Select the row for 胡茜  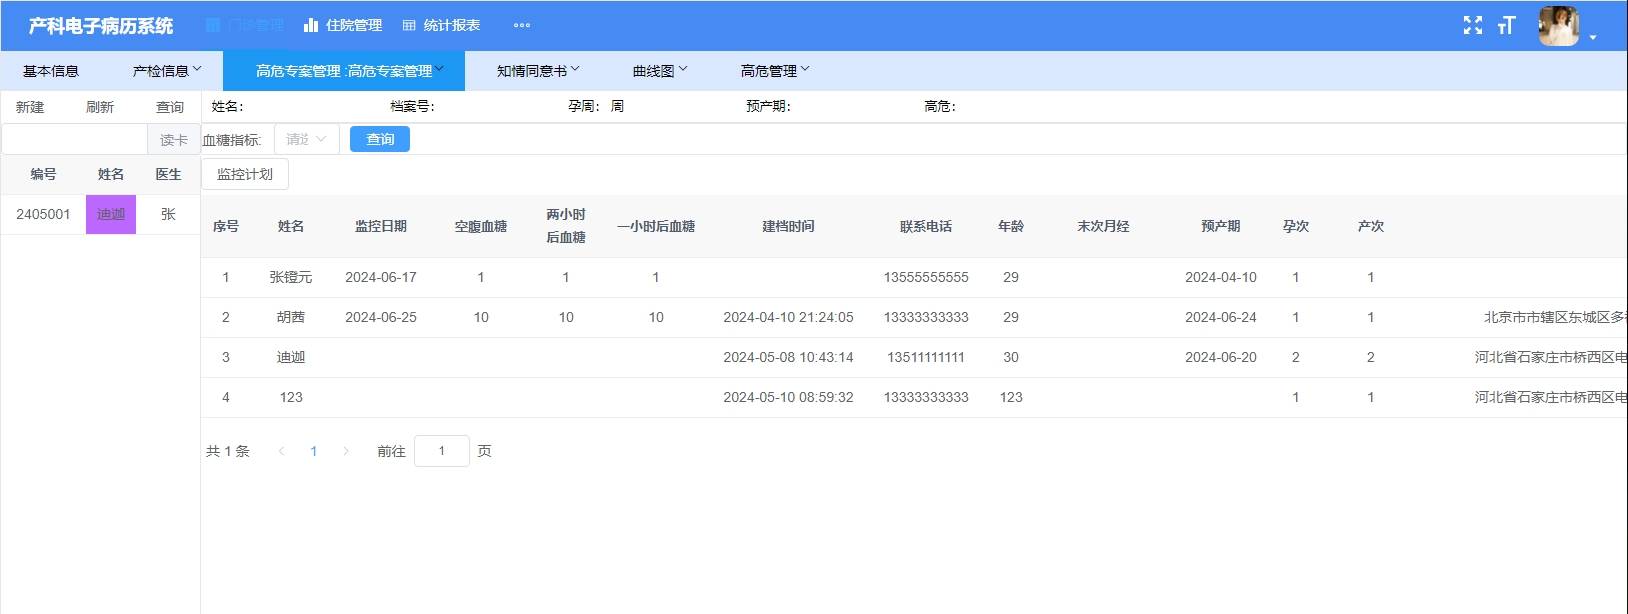(914, 317)
